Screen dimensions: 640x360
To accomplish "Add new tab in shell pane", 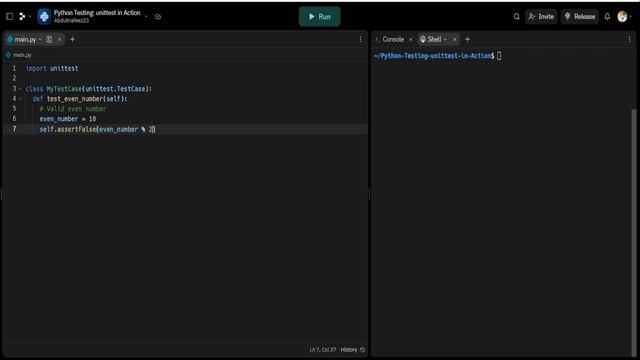I will pos(467,39).
